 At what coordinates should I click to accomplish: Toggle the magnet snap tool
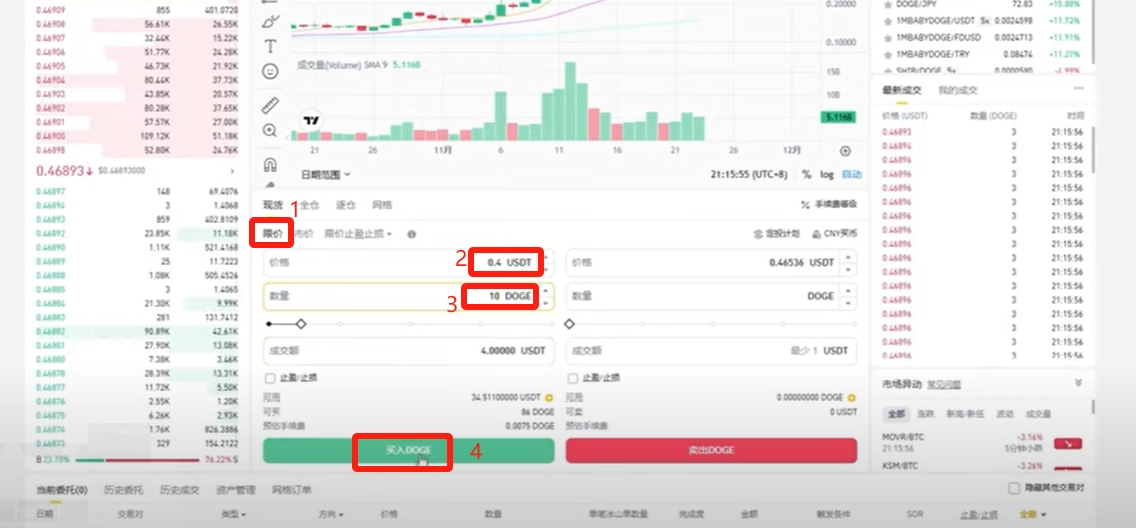point(270,164)
